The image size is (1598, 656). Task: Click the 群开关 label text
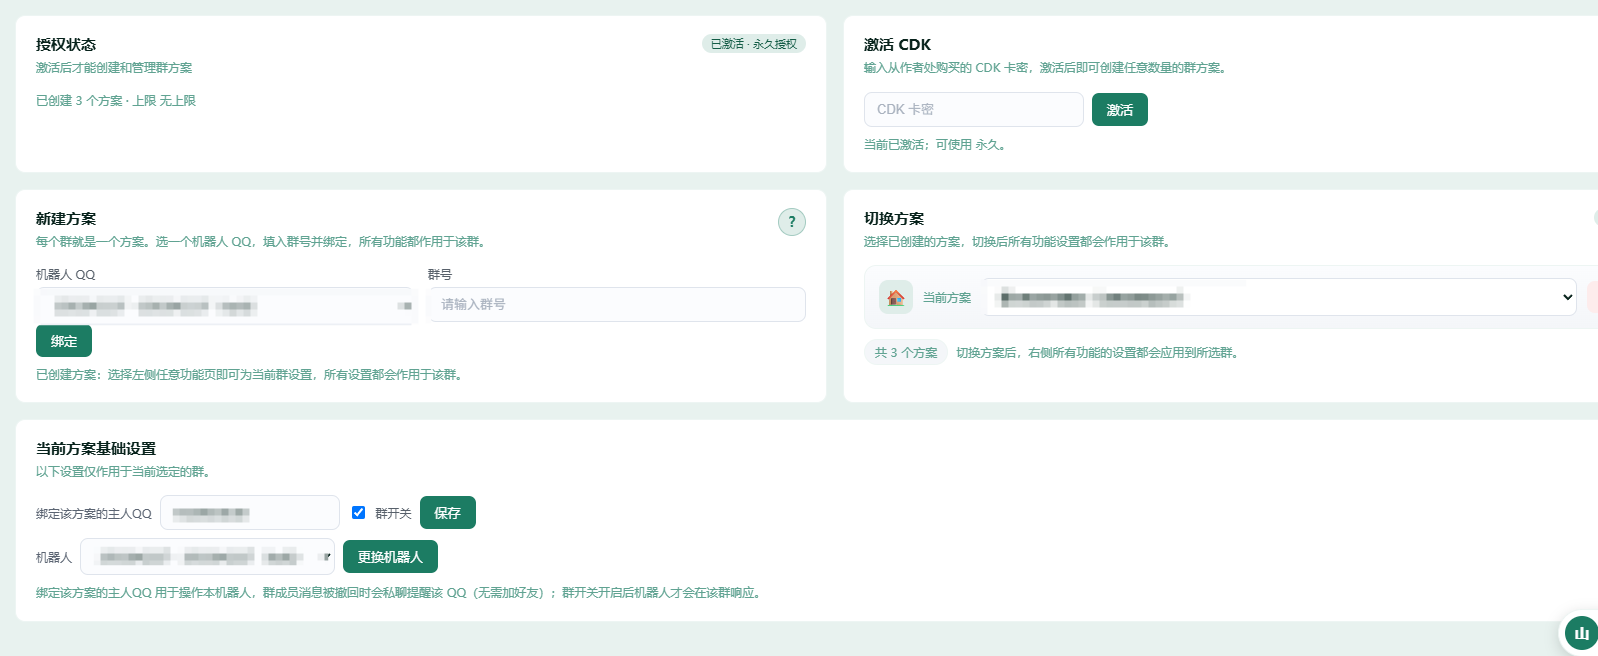(x=393, y=513)
